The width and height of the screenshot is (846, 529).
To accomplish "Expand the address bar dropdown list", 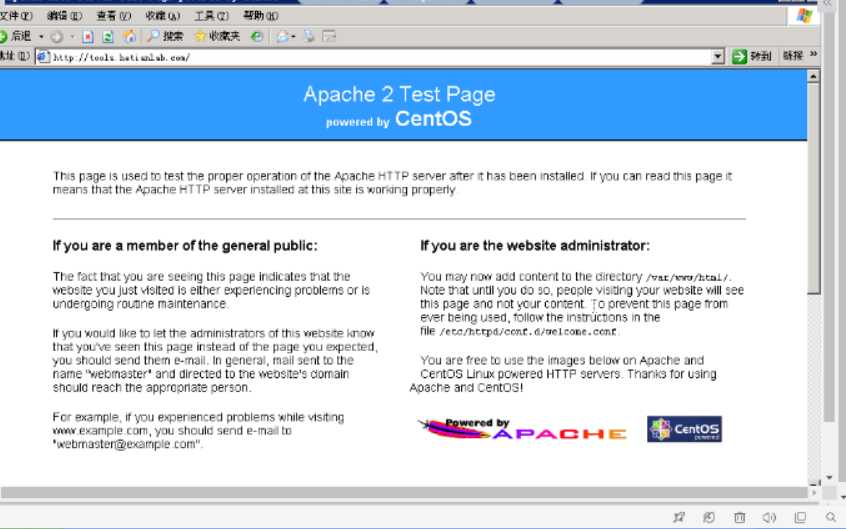I will click(718, 56).
